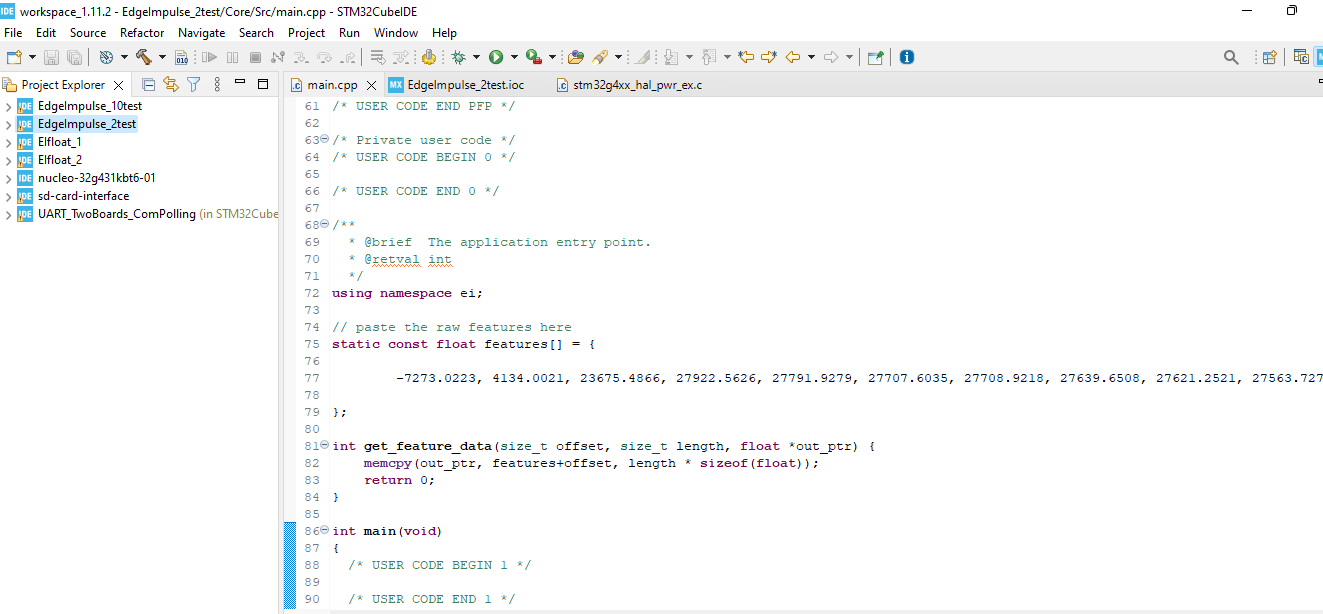Build the project with the hammer icon
Screen dimensions: 1323x614
click(143, 57)
